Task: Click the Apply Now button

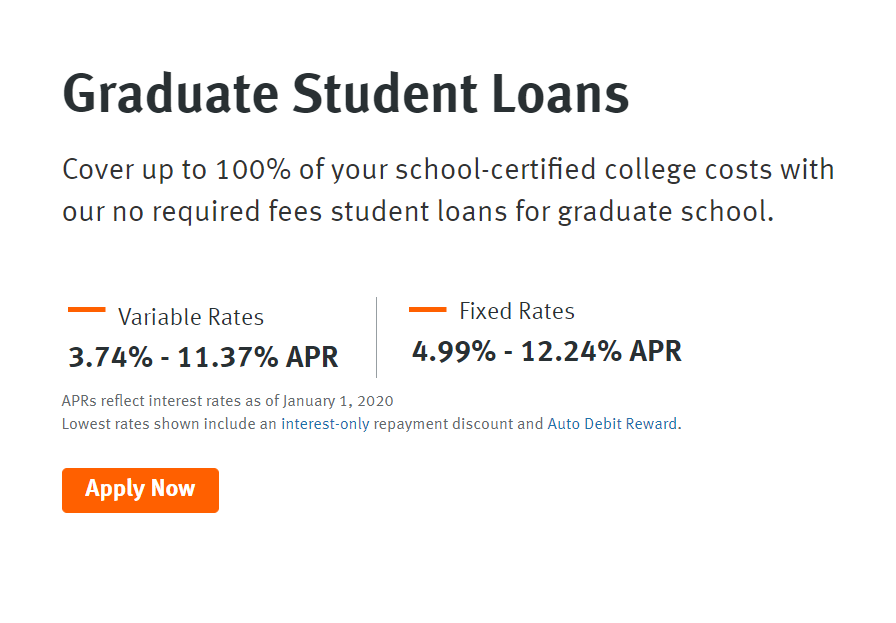Action: click(x=140, y=490)
